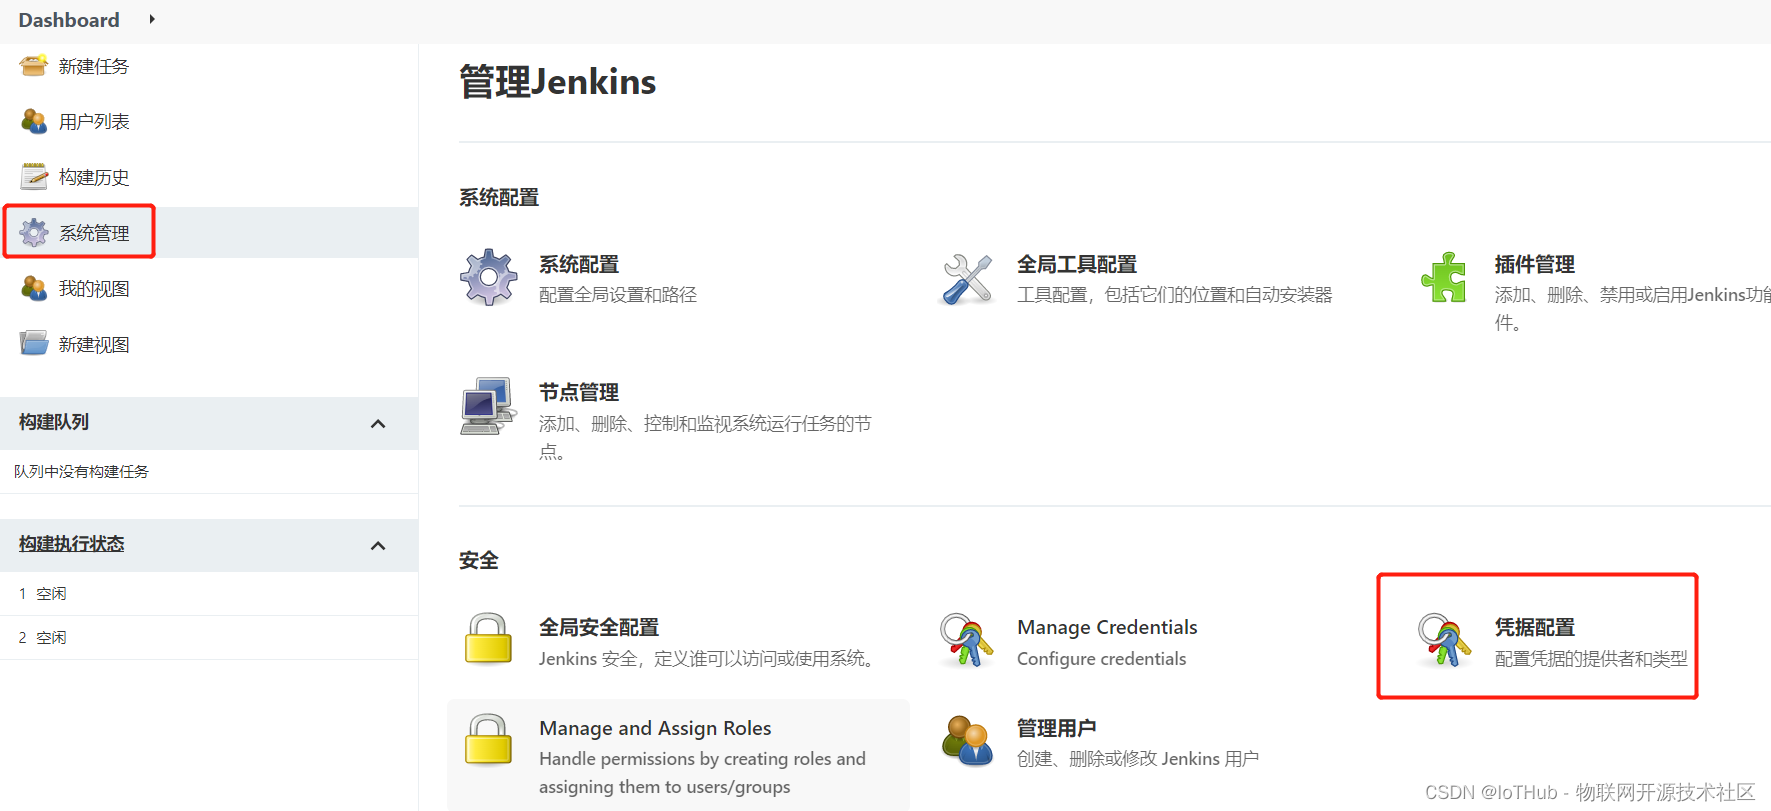The width and height of the screenshot is (1771, 811).
Task: Click the Configure credentials description
Action: pyautogui.click(x=1102, y=659)
